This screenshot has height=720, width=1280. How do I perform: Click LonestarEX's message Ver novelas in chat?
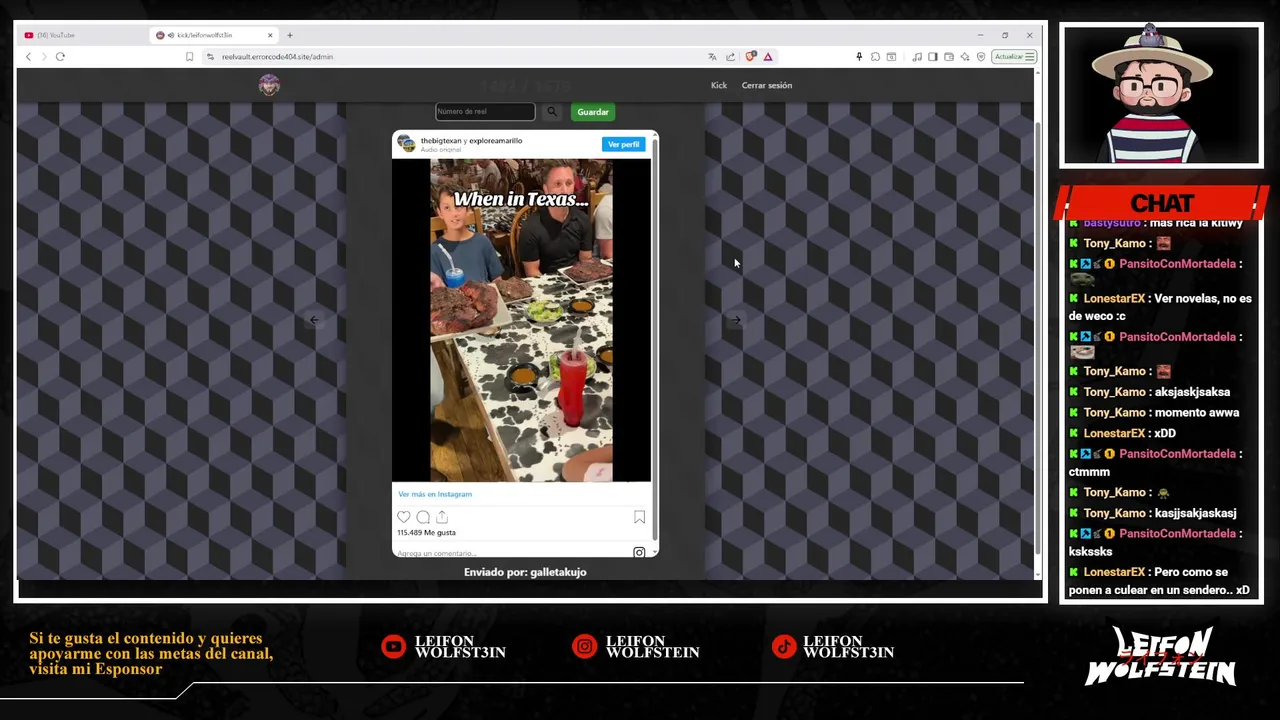click(x=1159, y=307)
